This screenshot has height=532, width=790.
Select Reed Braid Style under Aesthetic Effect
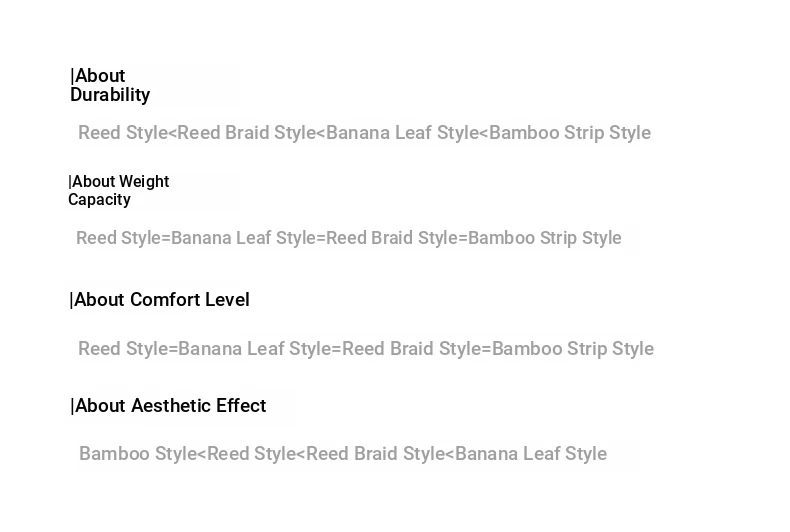375,454
